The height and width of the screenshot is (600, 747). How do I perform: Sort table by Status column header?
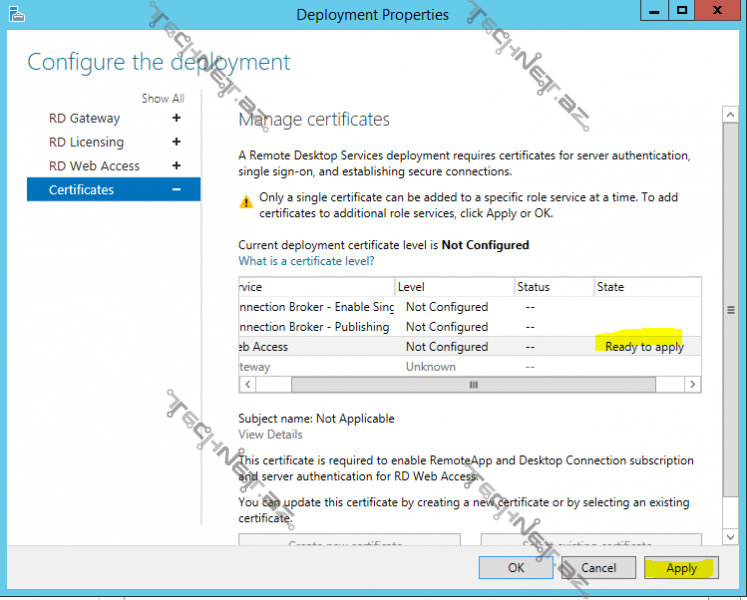point(553,287)
